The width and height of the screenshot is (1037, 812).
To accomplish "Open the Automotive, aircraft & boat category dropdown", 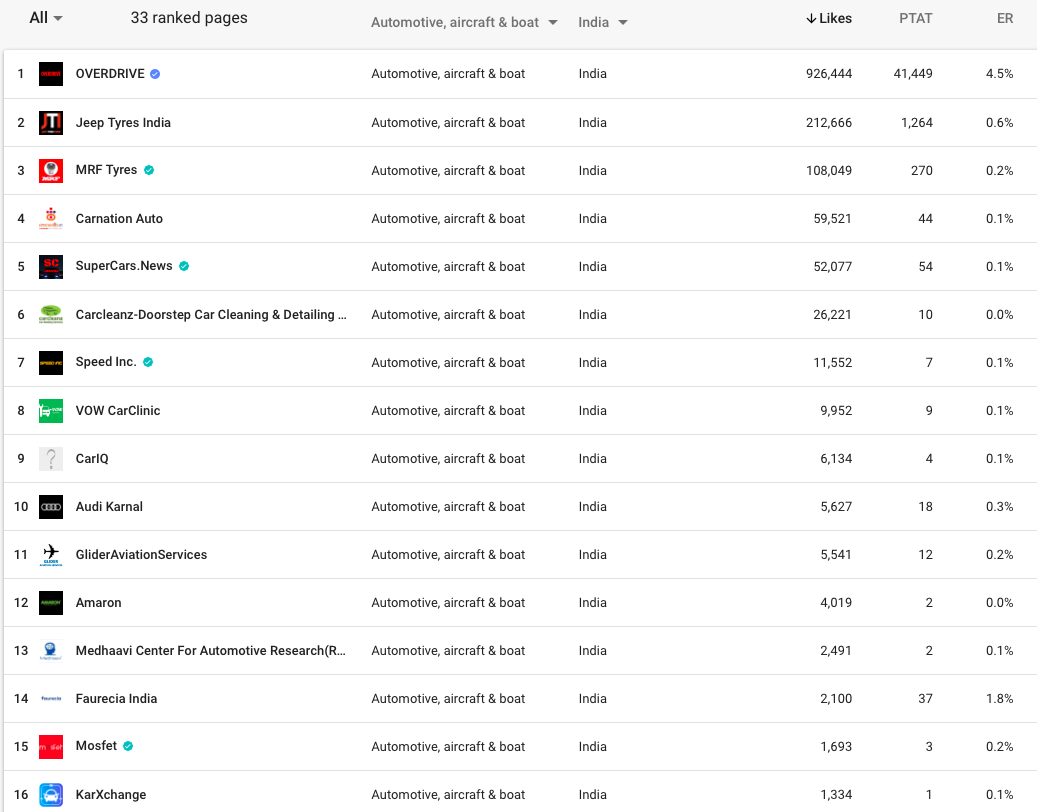I will click(x=464, y=22).
